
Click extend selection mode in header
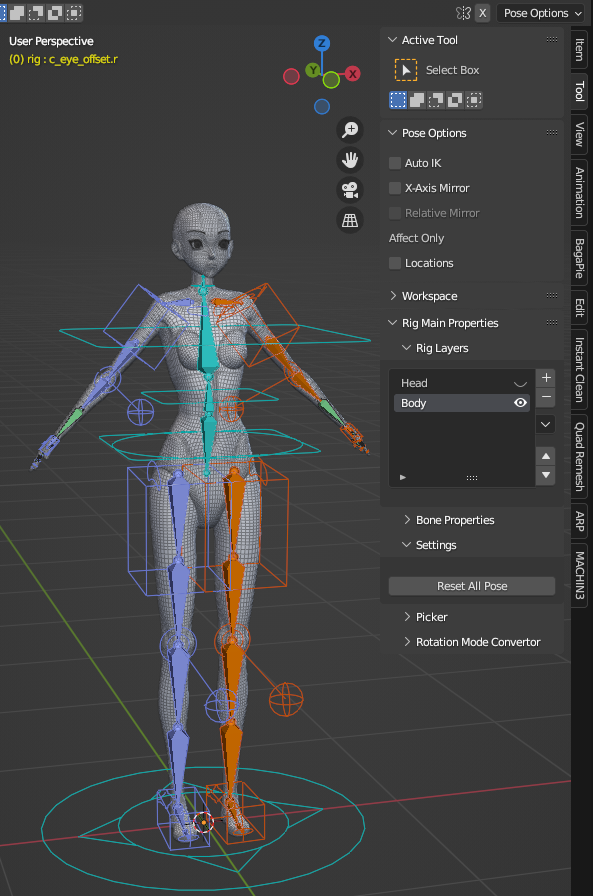pos(17,13)
